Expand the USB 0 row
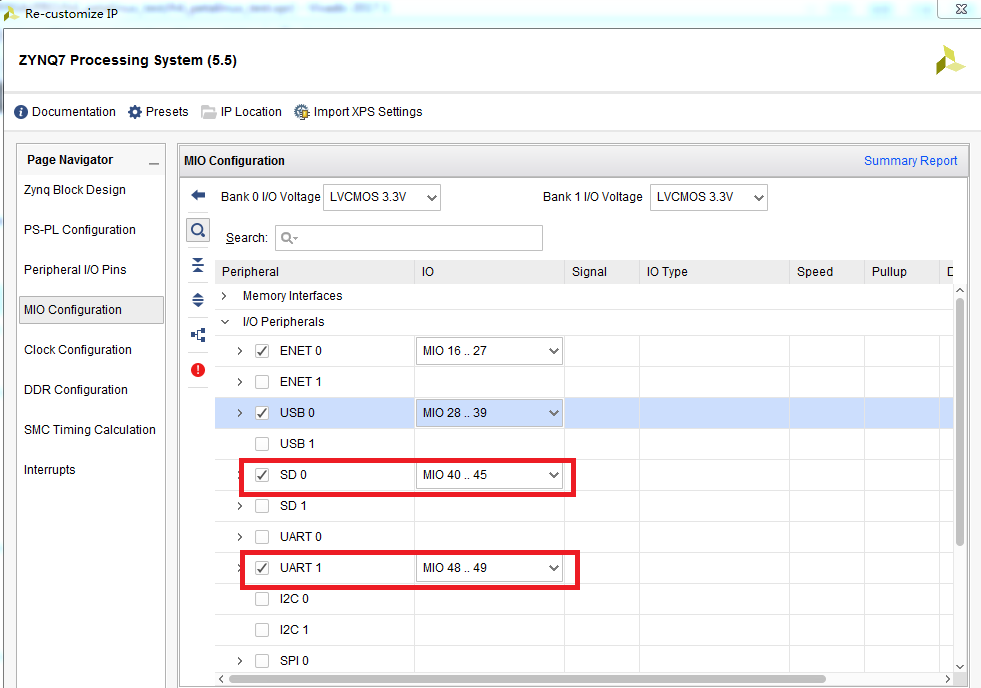This screenshot has height=688, width=981. click(x=240, y=413)
